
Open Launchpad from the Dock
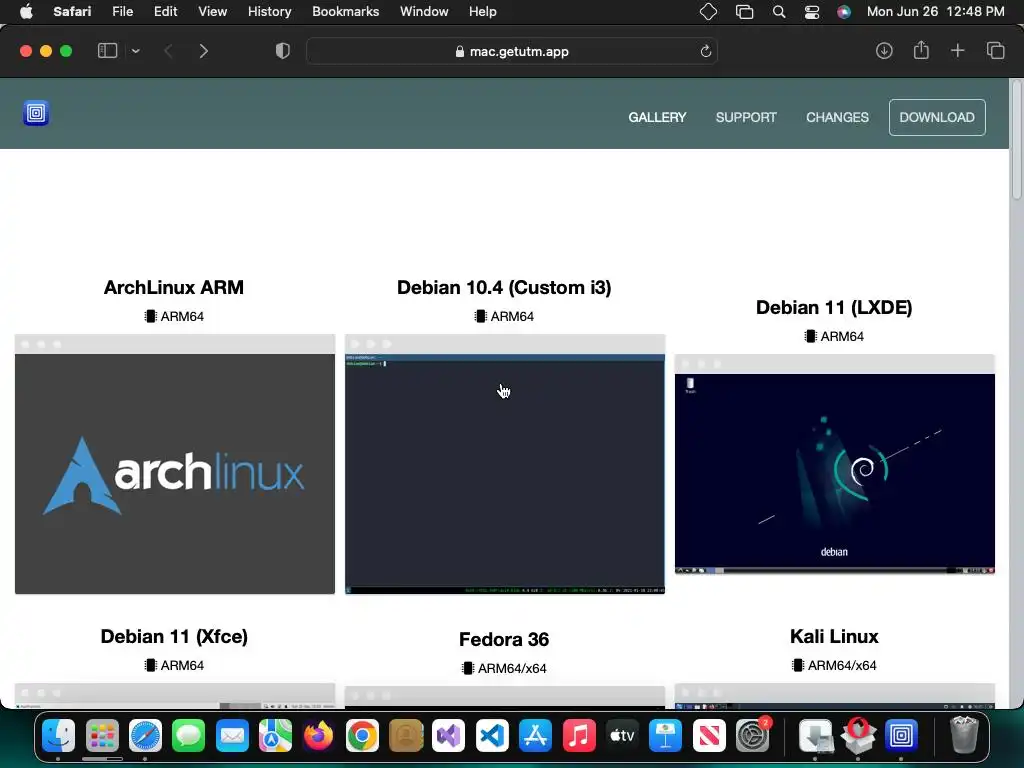click(102, 735)
